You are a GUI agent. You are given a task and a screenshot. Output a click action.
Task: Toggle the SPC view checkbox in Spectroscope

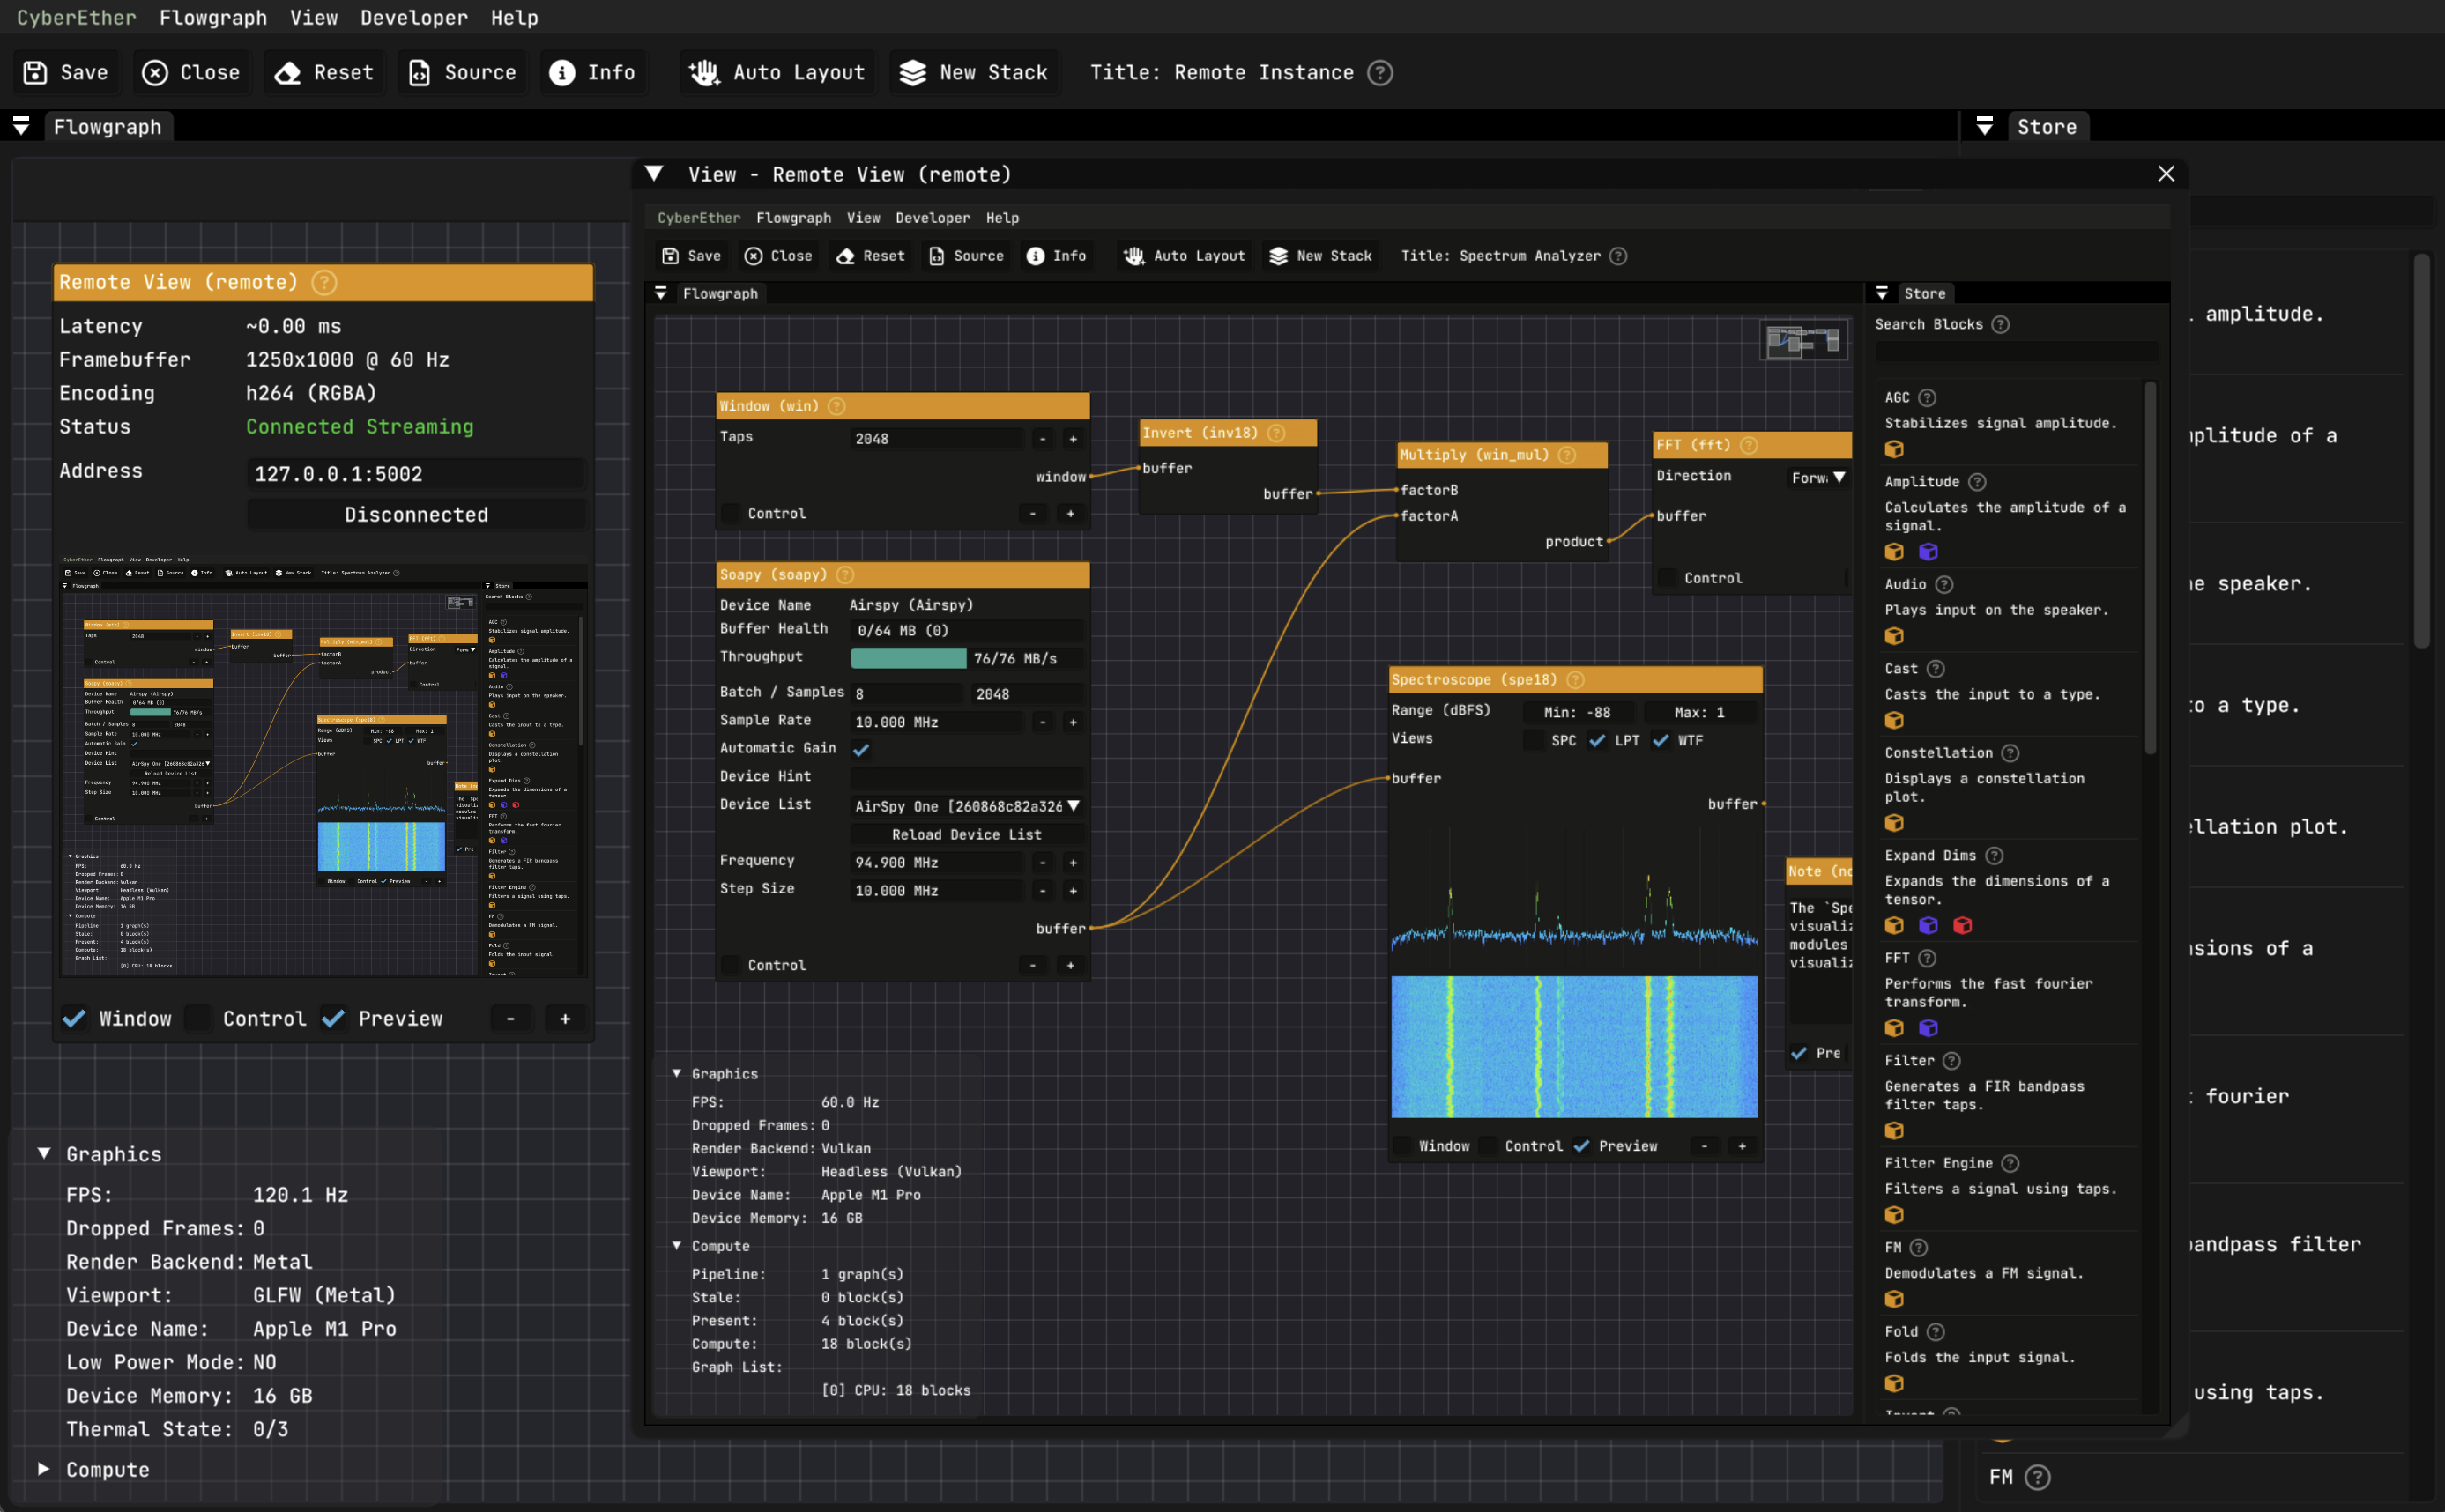tap(1530, 738)
